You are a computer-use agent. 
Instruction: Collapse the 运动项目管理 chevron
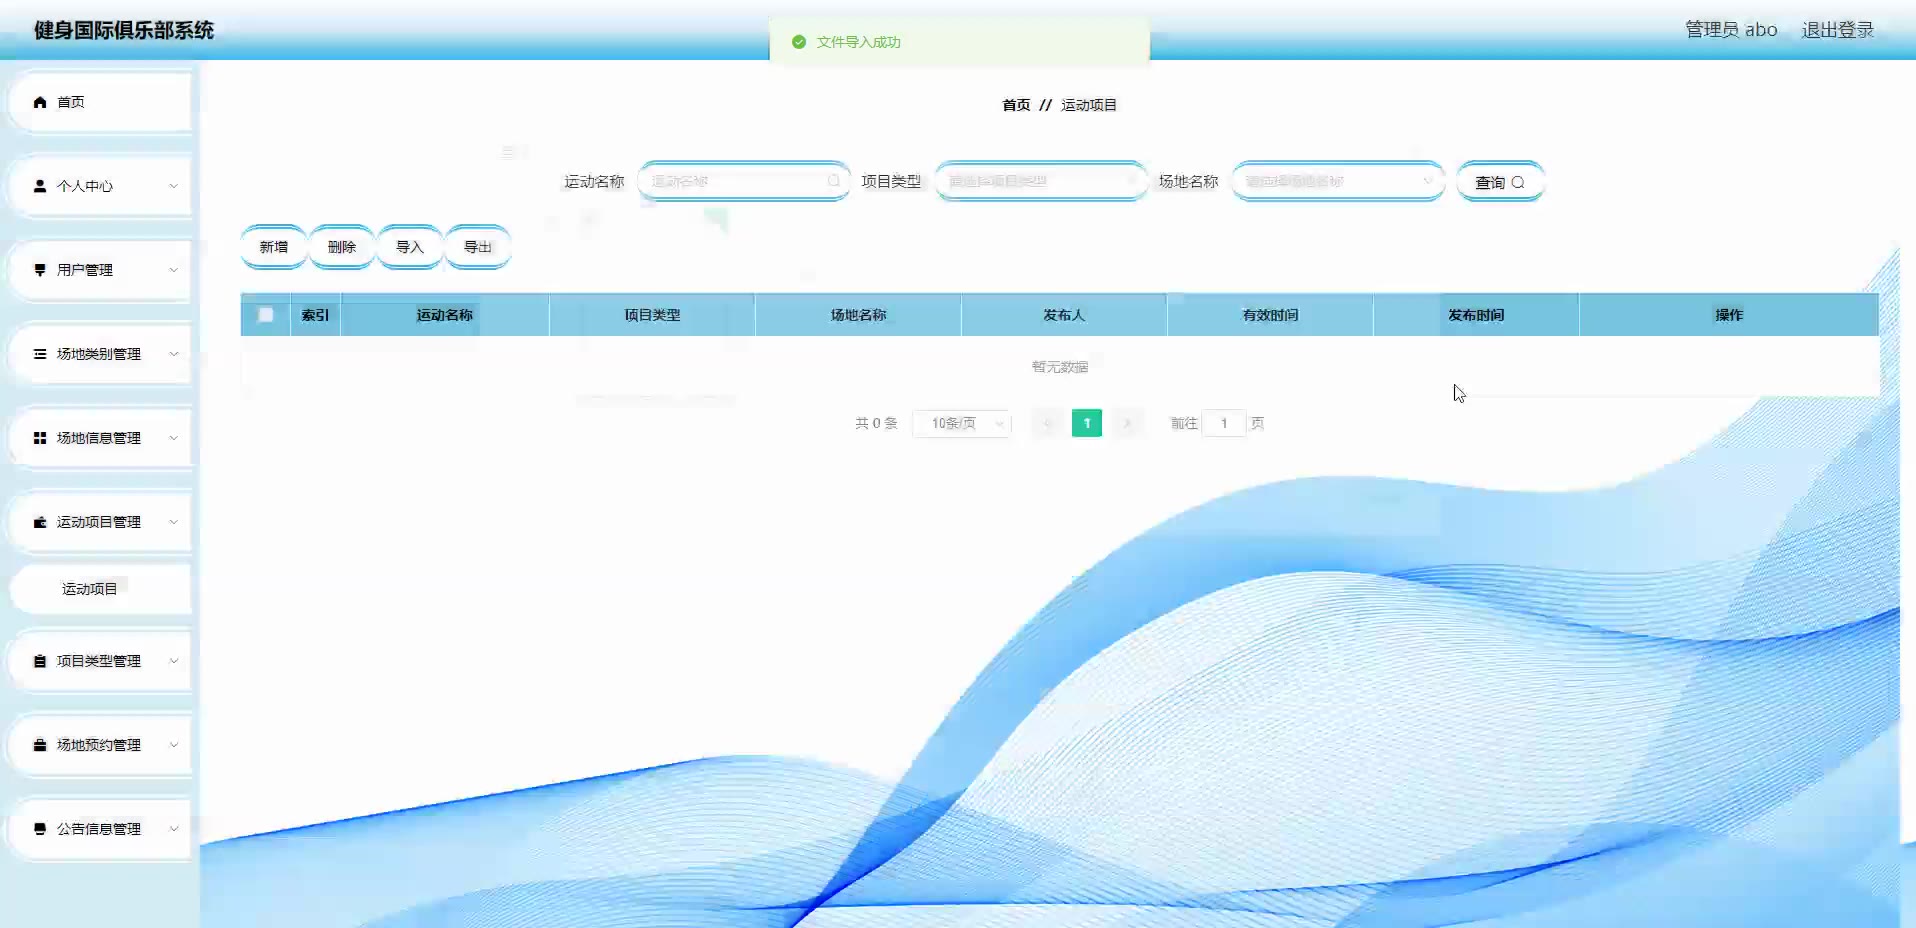coord(173,522)
